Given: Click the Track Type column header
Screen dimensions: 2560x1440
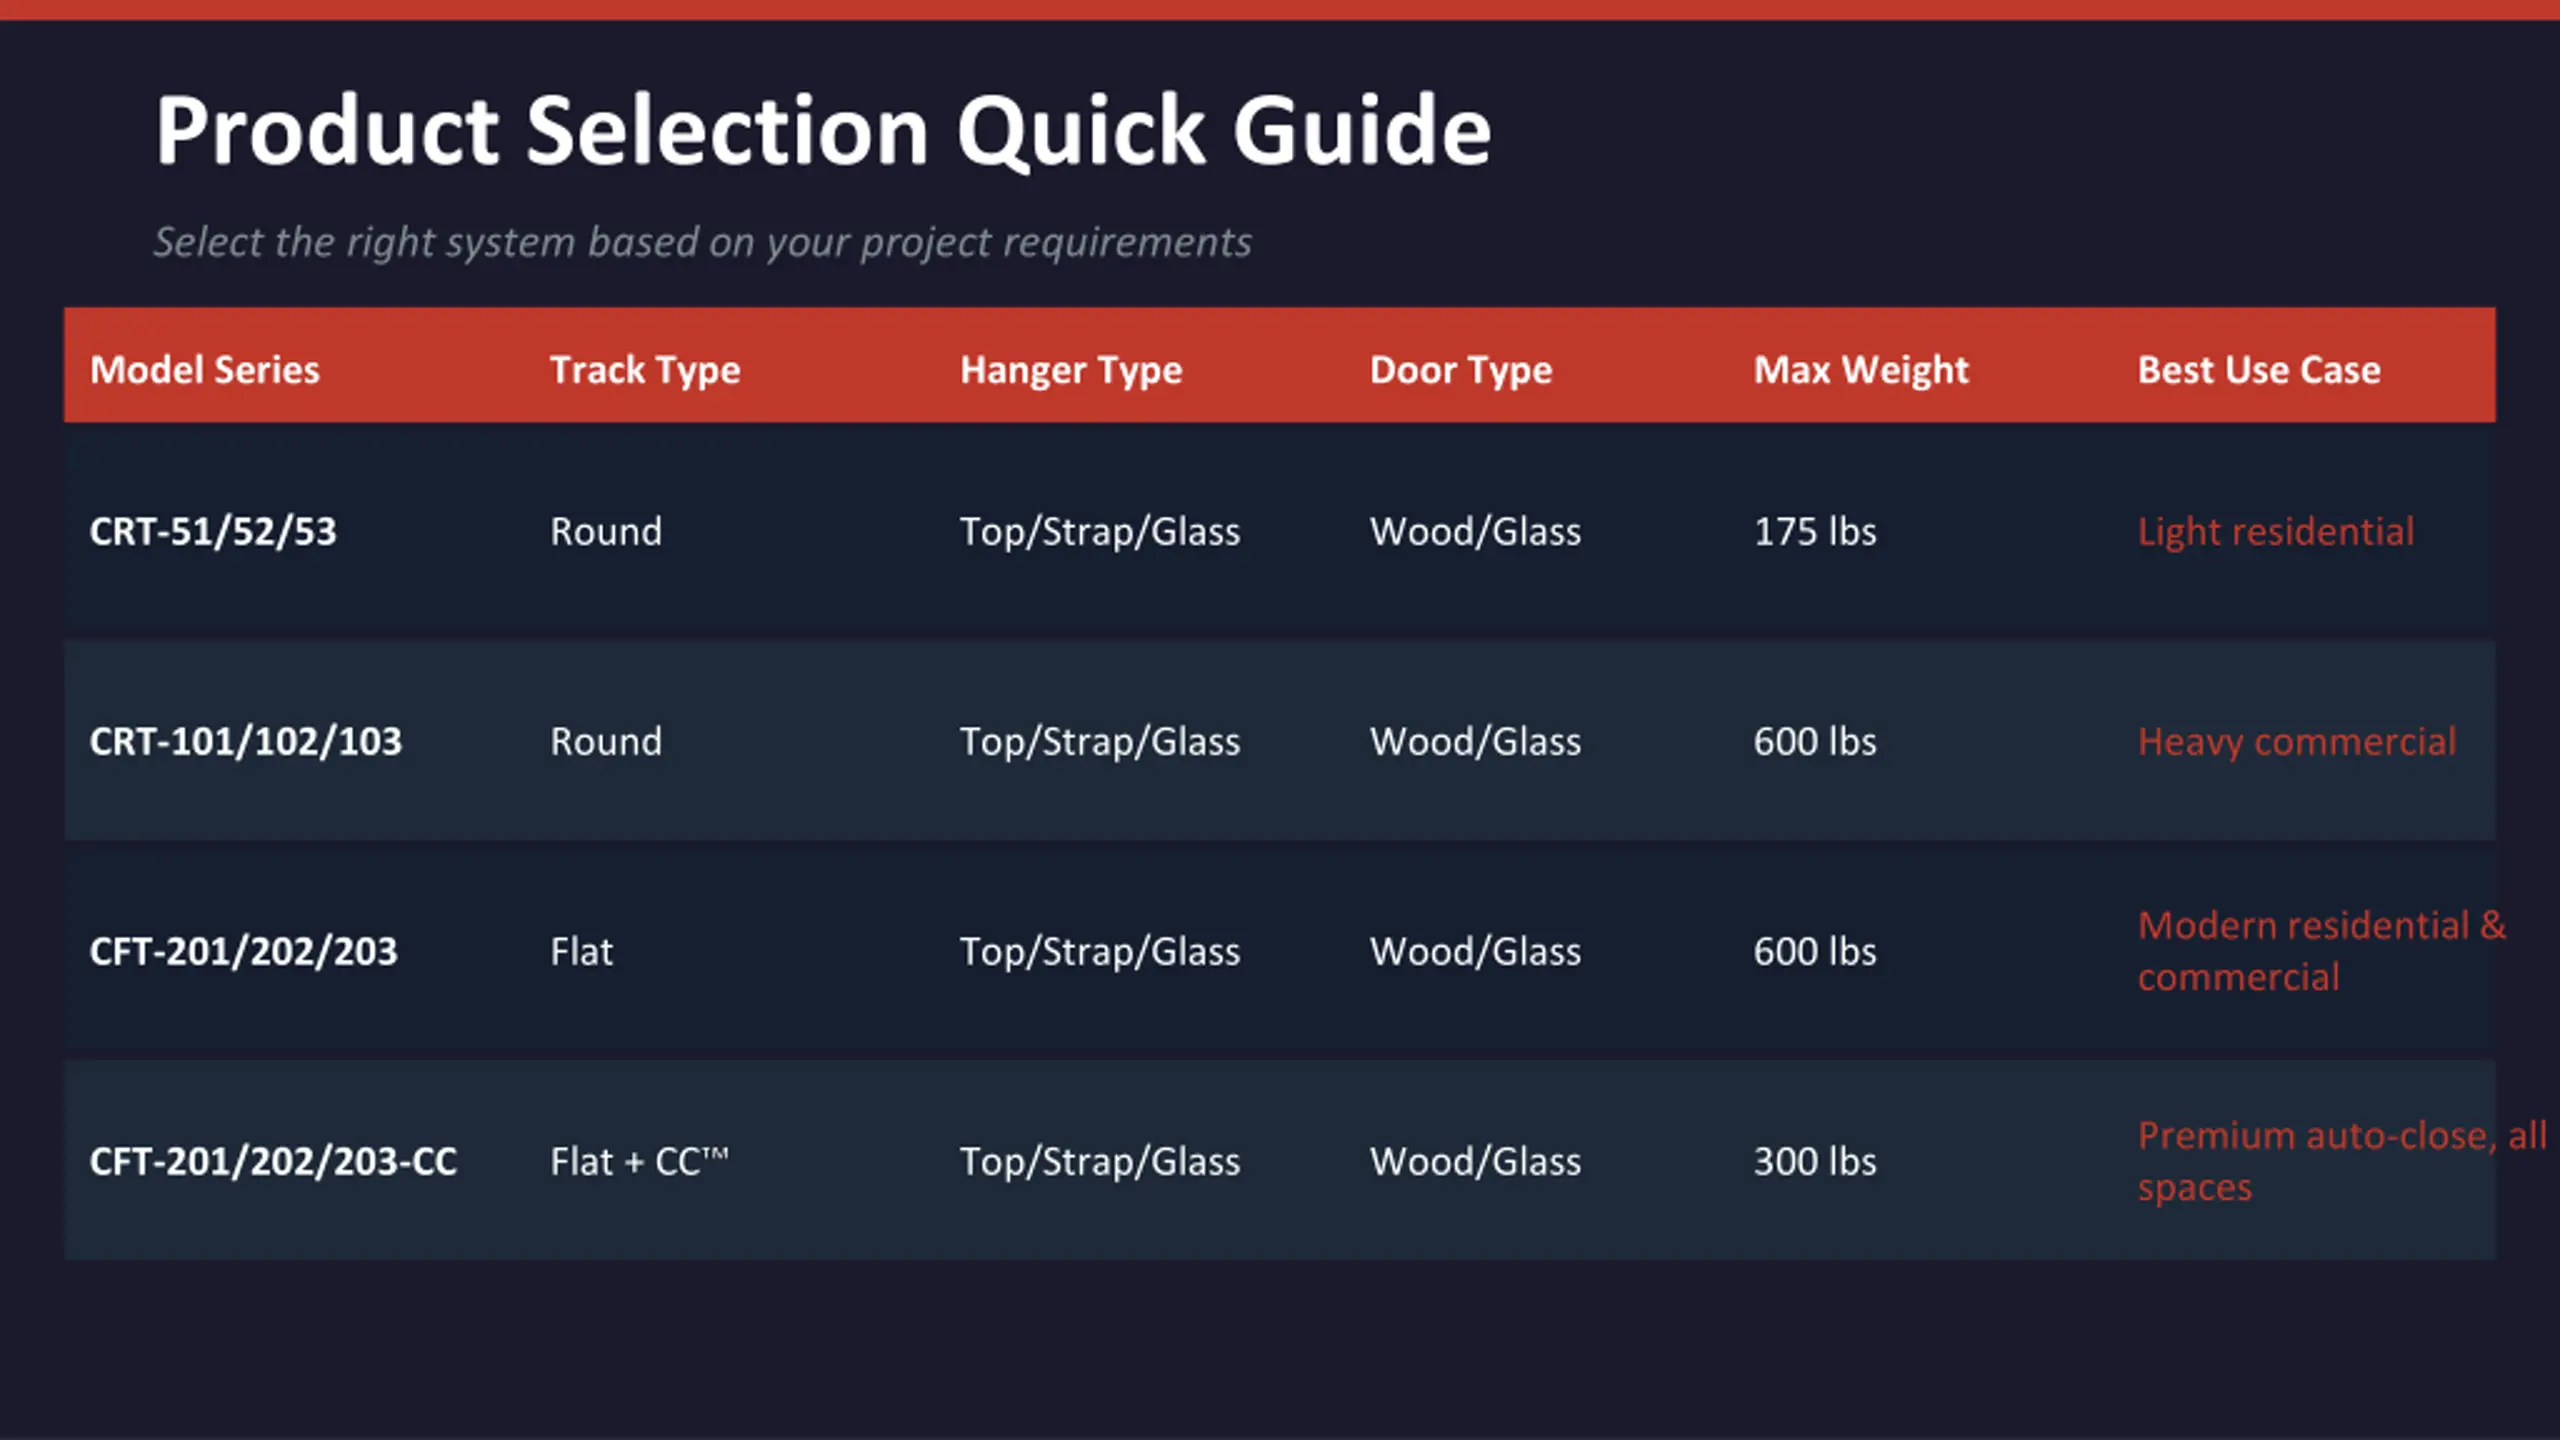Looking at the screenshot, I should coord(645,370).
